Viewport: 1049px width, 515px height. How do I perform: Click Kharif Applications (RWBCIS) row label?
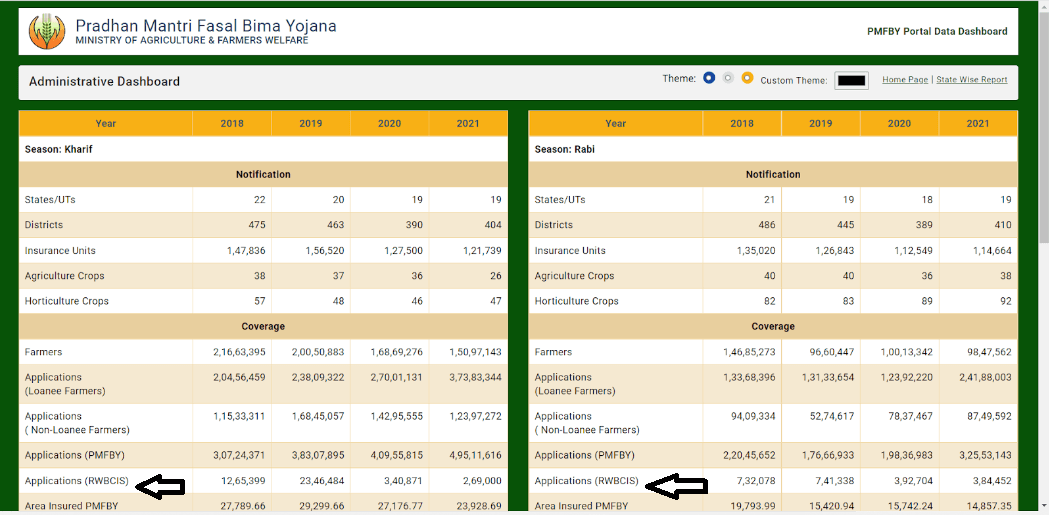[77, 480]
